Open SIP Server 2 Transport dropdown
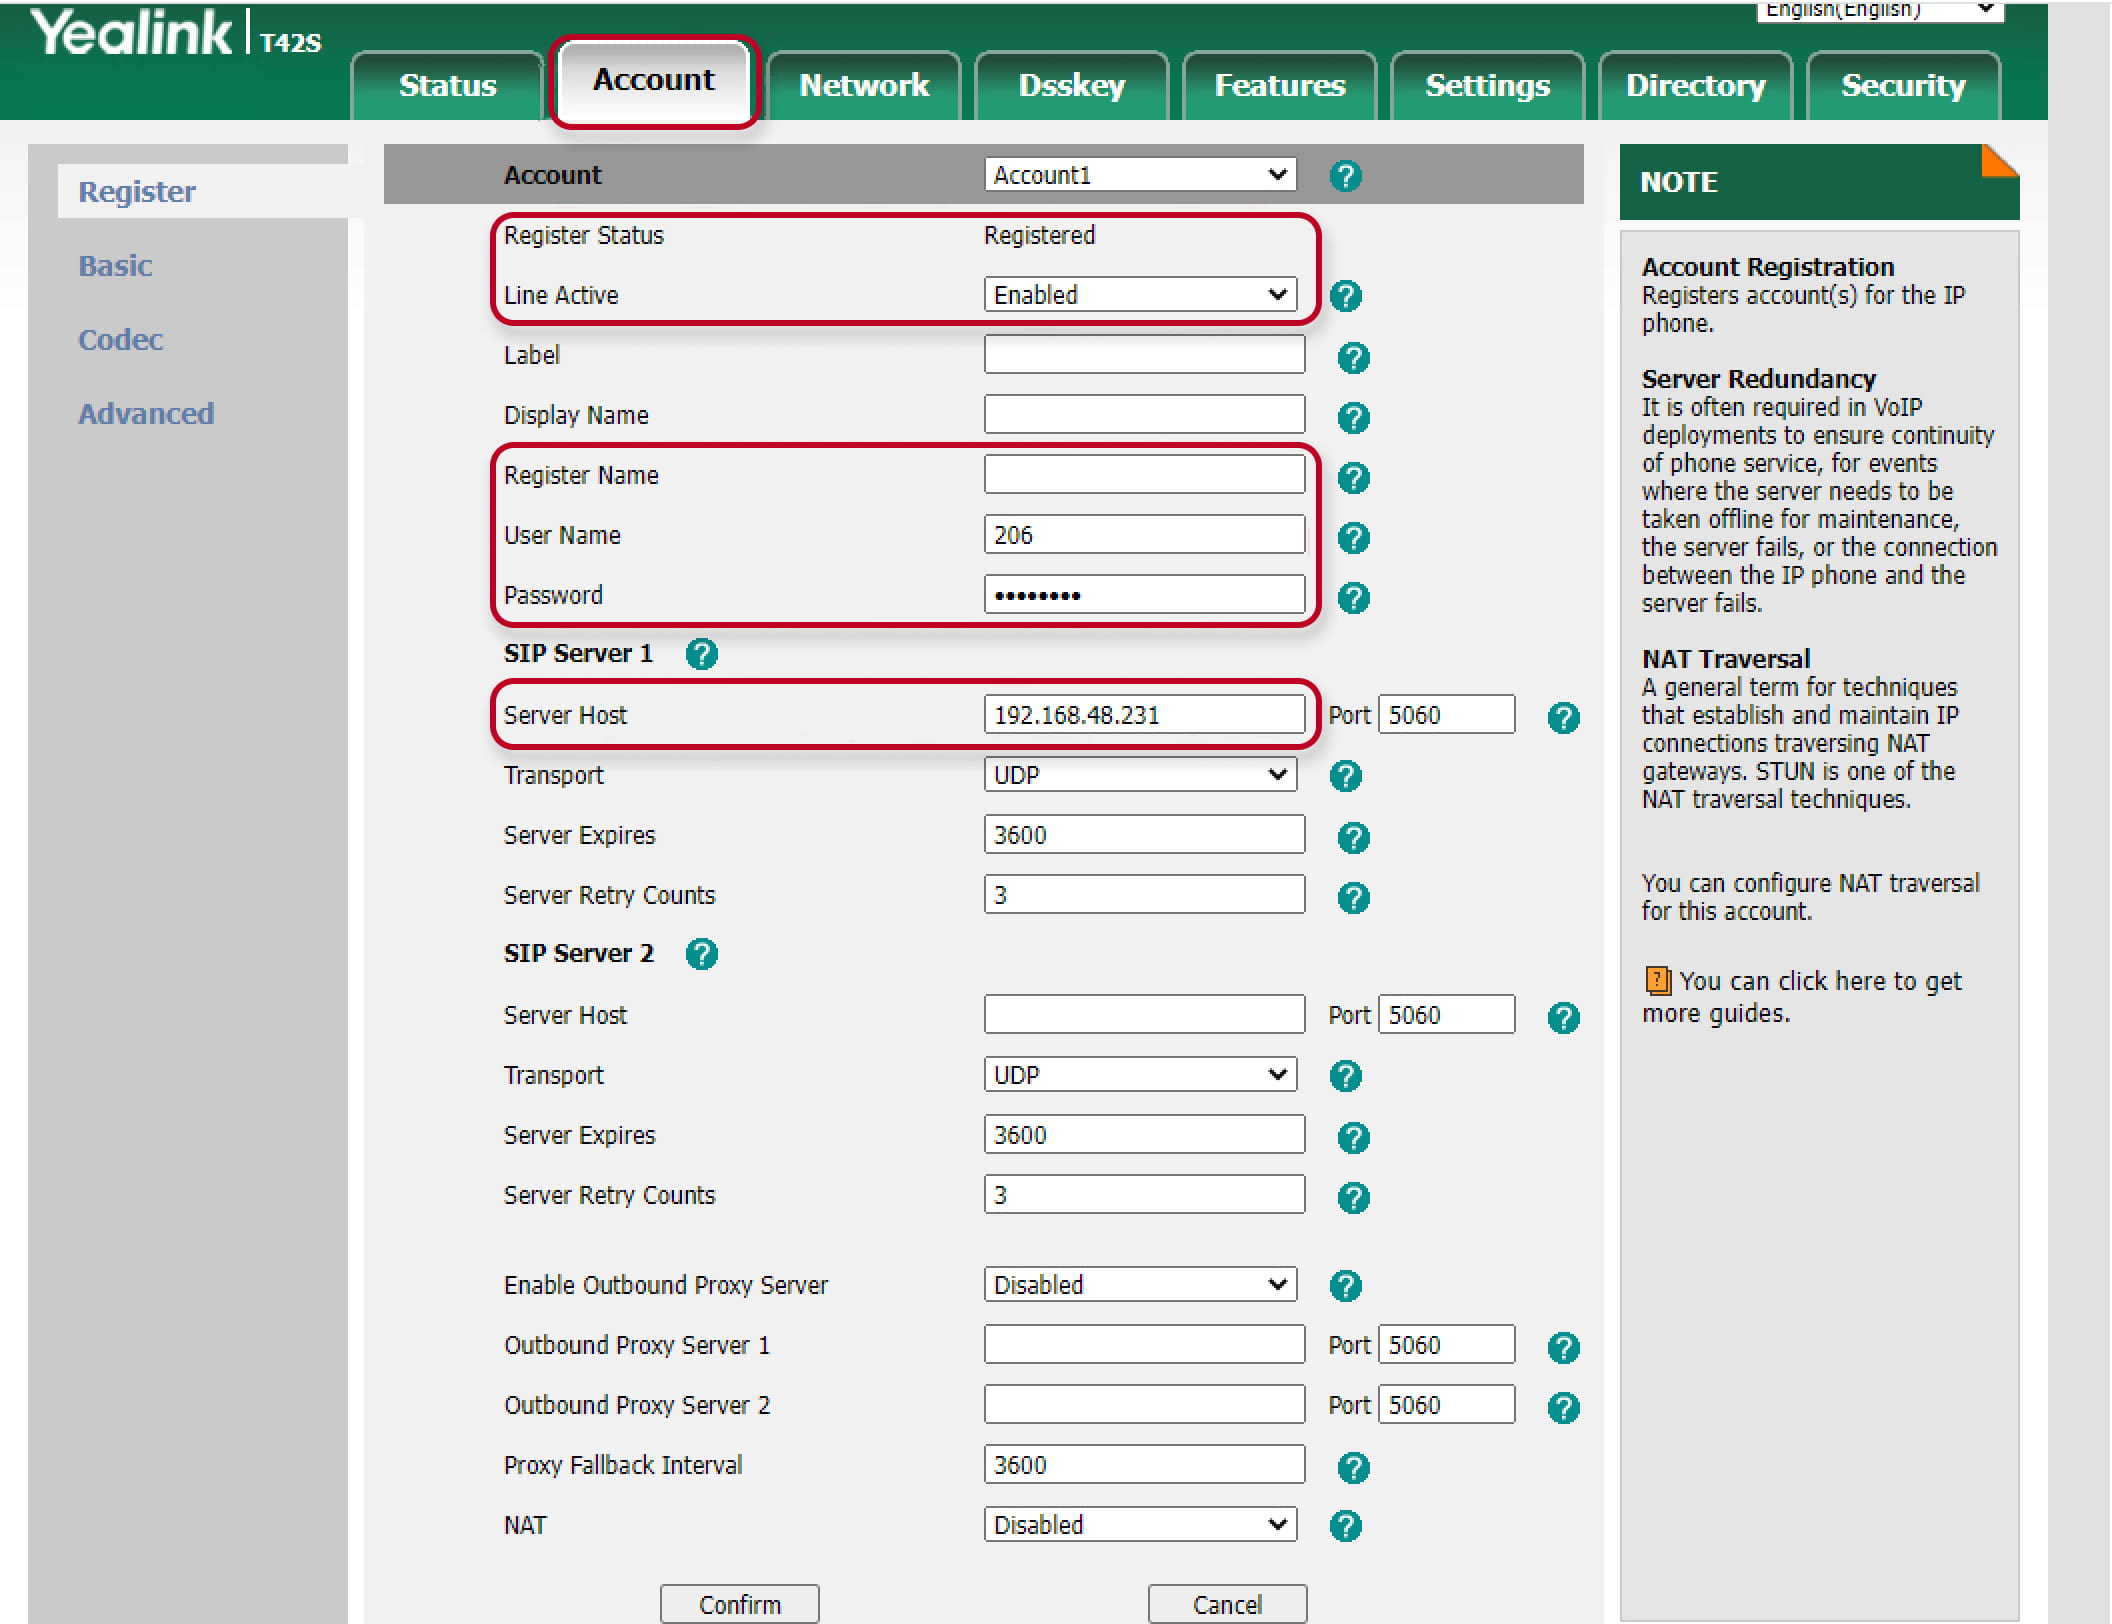 [1140, 1075]
